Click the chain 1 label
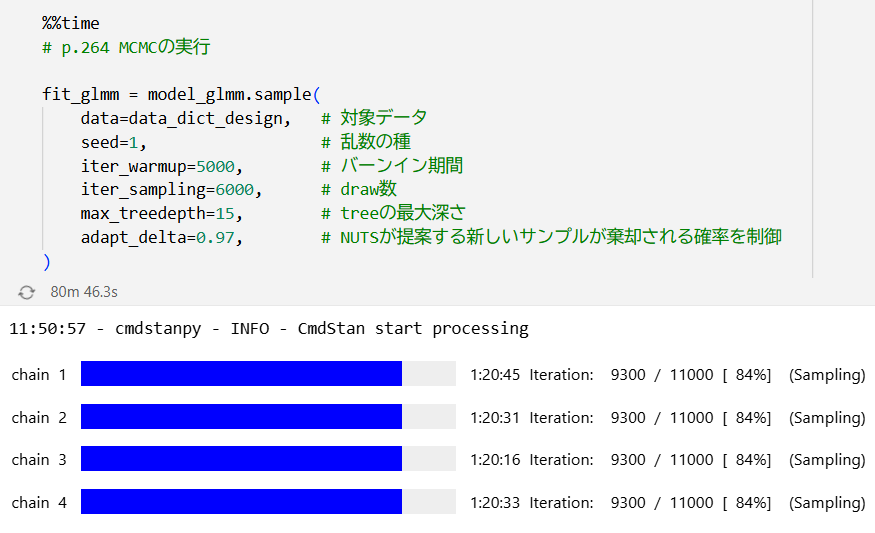 (39, 374)
